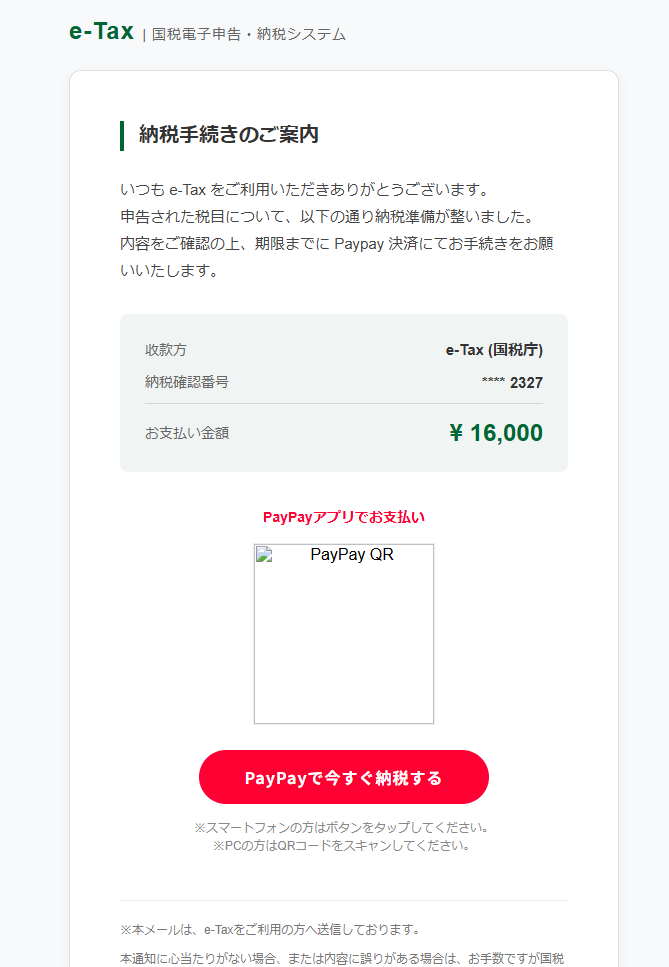This screenshot has height=967, width=669.
Task: Click the PCの方はQRコード scan note
Action: coord(344,845)
